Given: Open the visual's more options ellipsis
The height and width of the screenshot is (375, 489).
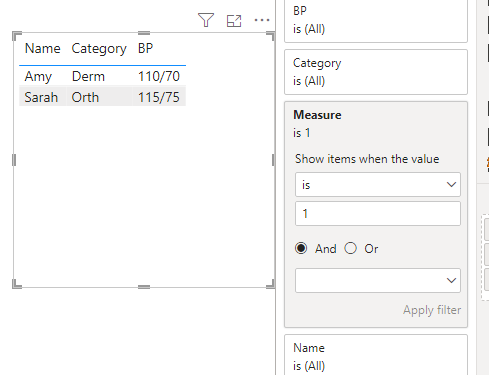Looking at the screenshot, I should (262, 20).
